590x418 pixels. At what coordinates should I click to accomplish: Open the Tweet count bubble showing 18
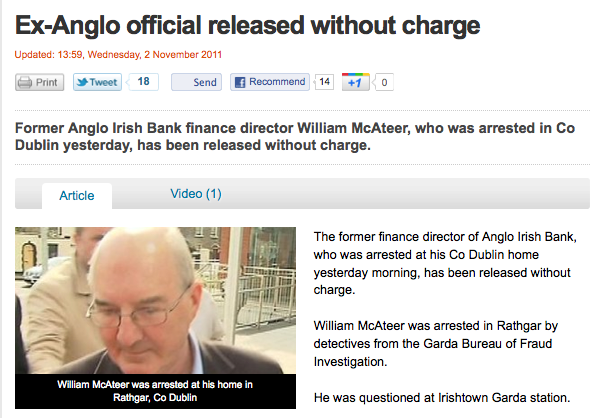(143, 82)
